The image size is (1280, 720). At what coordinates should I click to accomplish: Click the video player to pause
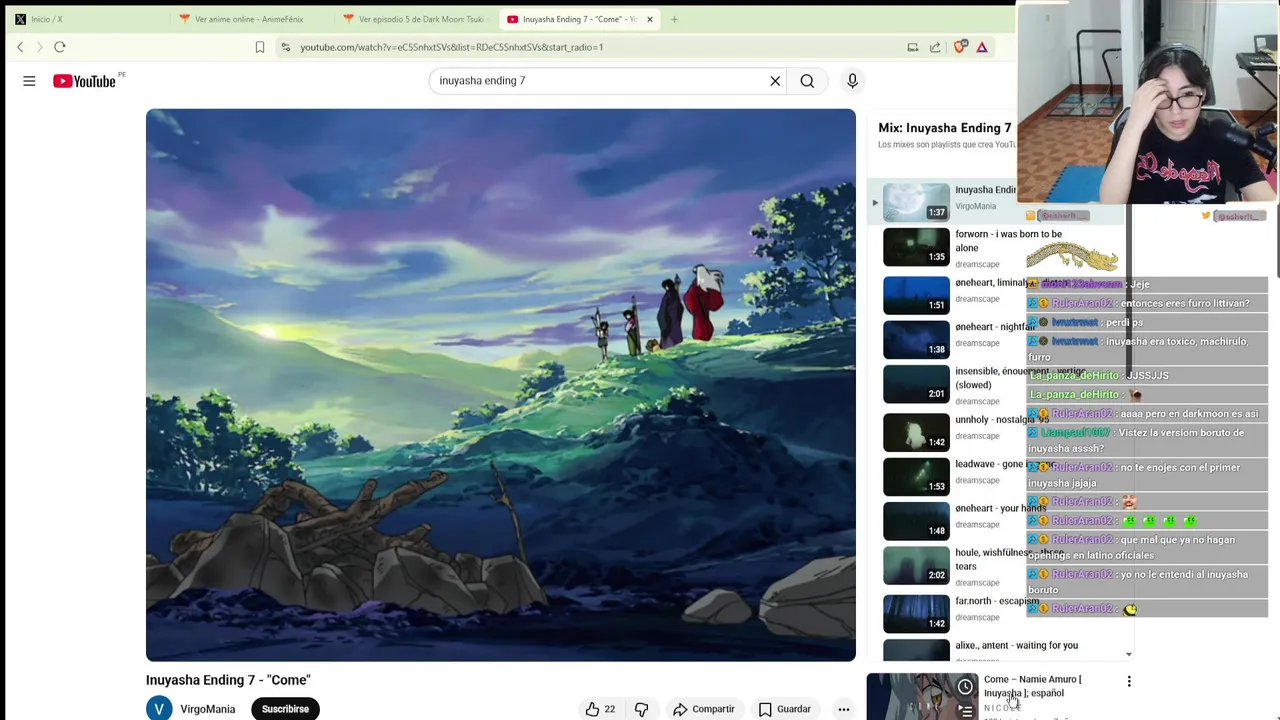500,385
